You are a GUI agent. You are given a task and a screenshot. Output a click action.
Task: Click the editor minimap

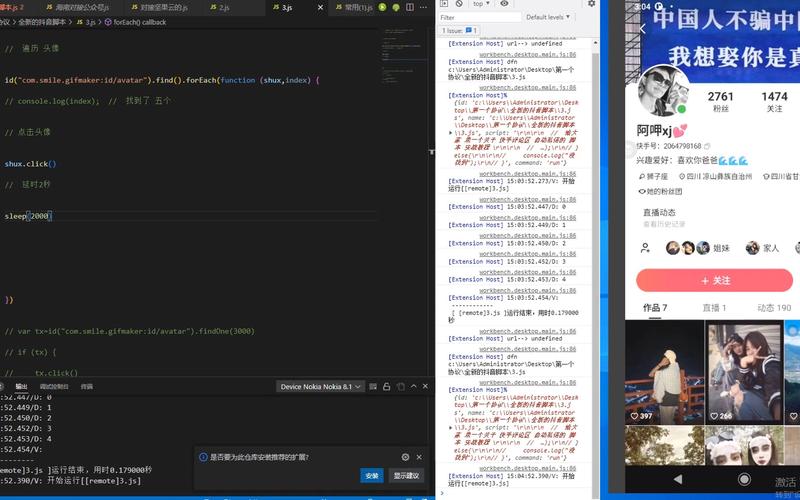coord(405,56)
